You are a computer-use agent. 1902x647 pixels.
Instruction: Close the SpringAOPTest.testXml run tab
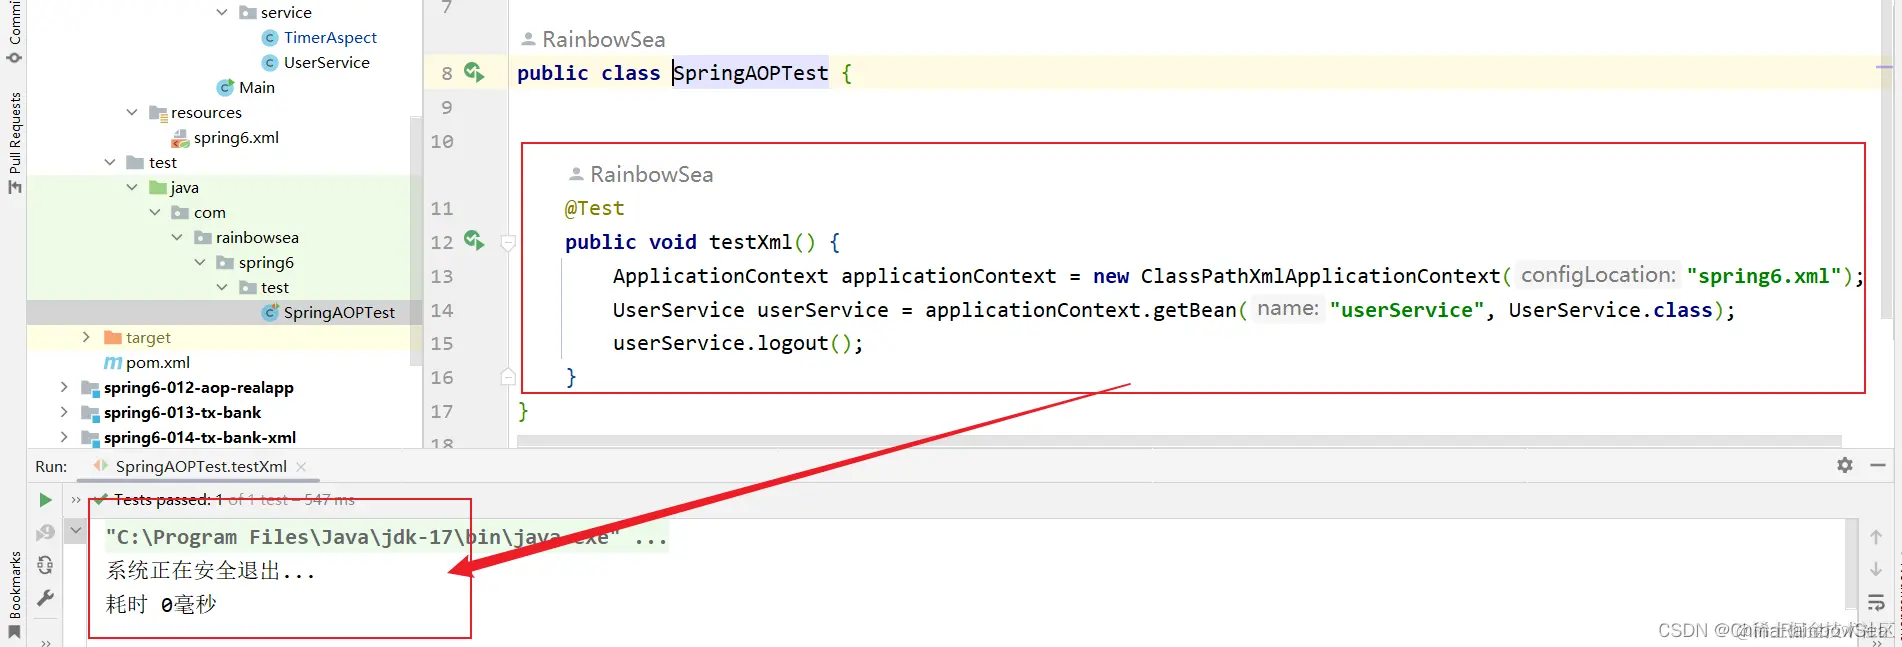click(x=301, y=467)
